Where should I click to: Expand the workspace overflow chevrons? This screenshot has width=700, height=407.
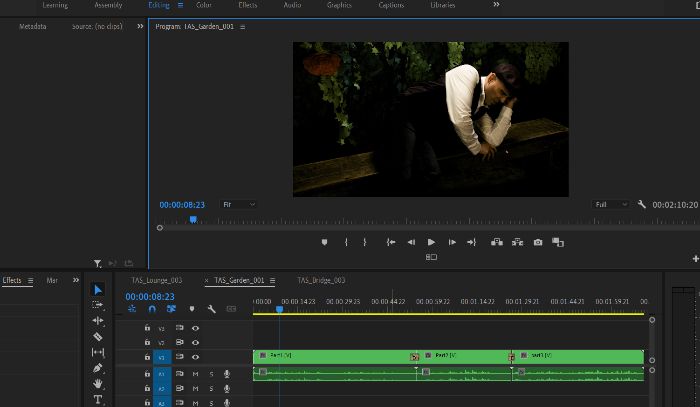[x=496, y=4]
